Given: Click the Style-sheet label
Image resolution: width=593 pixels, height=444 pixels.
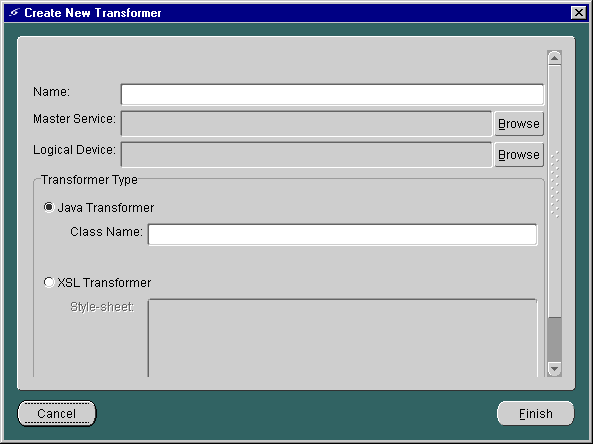Looking at the screenshot, I should (x=102, y=307).
